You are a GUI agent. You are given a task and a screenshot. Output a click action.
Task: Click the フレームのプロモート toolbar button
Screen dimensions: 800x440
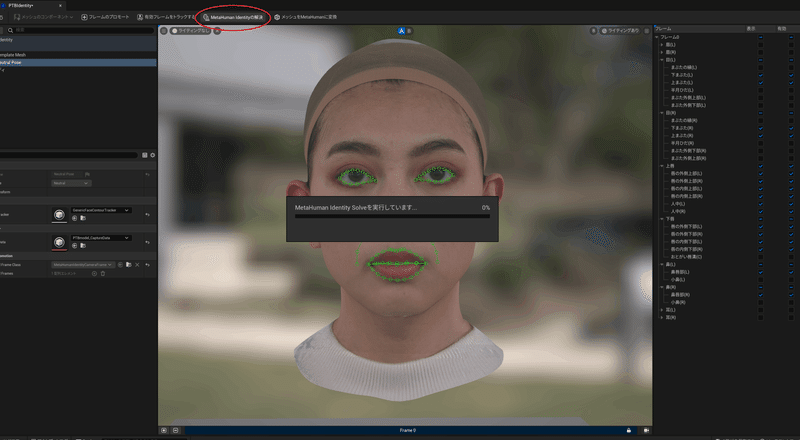coord(105,17)
